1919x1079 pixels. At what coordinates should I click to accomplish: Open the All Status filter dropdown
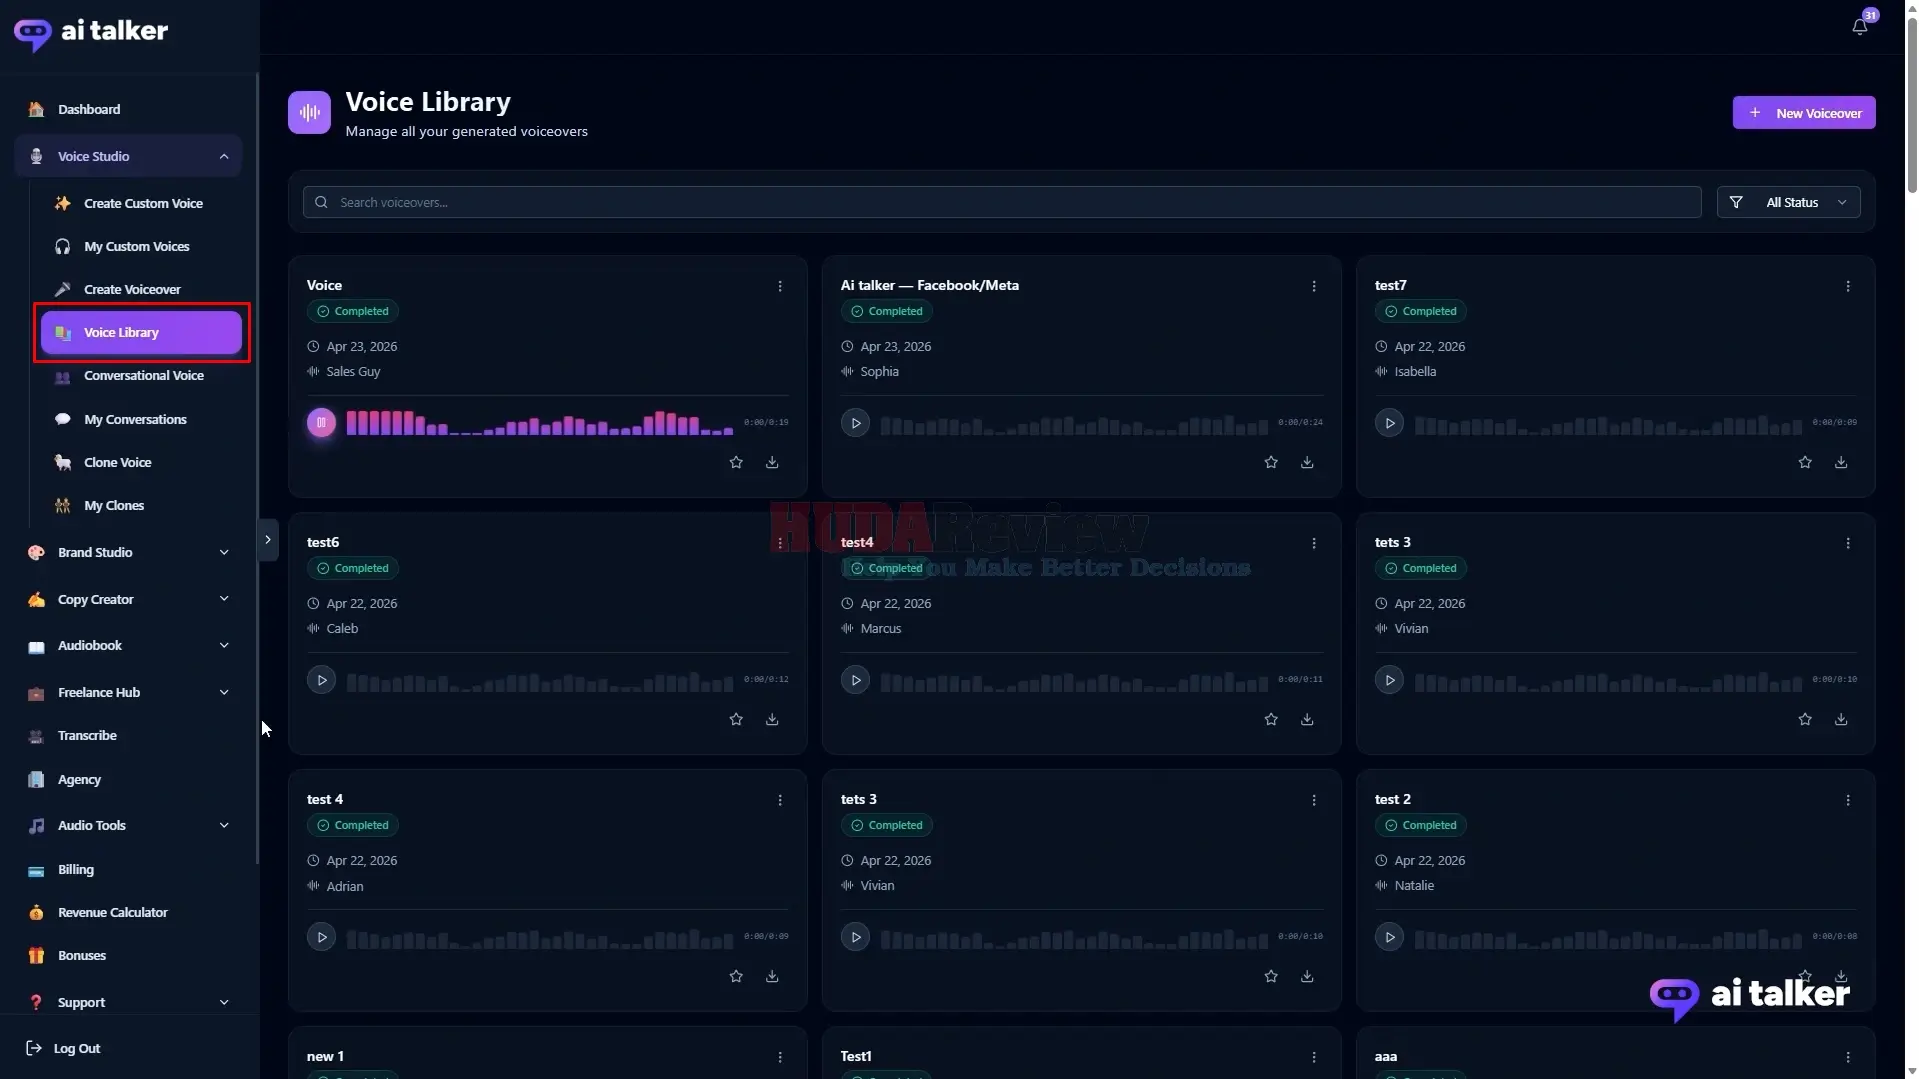(x=1788, y=202)
